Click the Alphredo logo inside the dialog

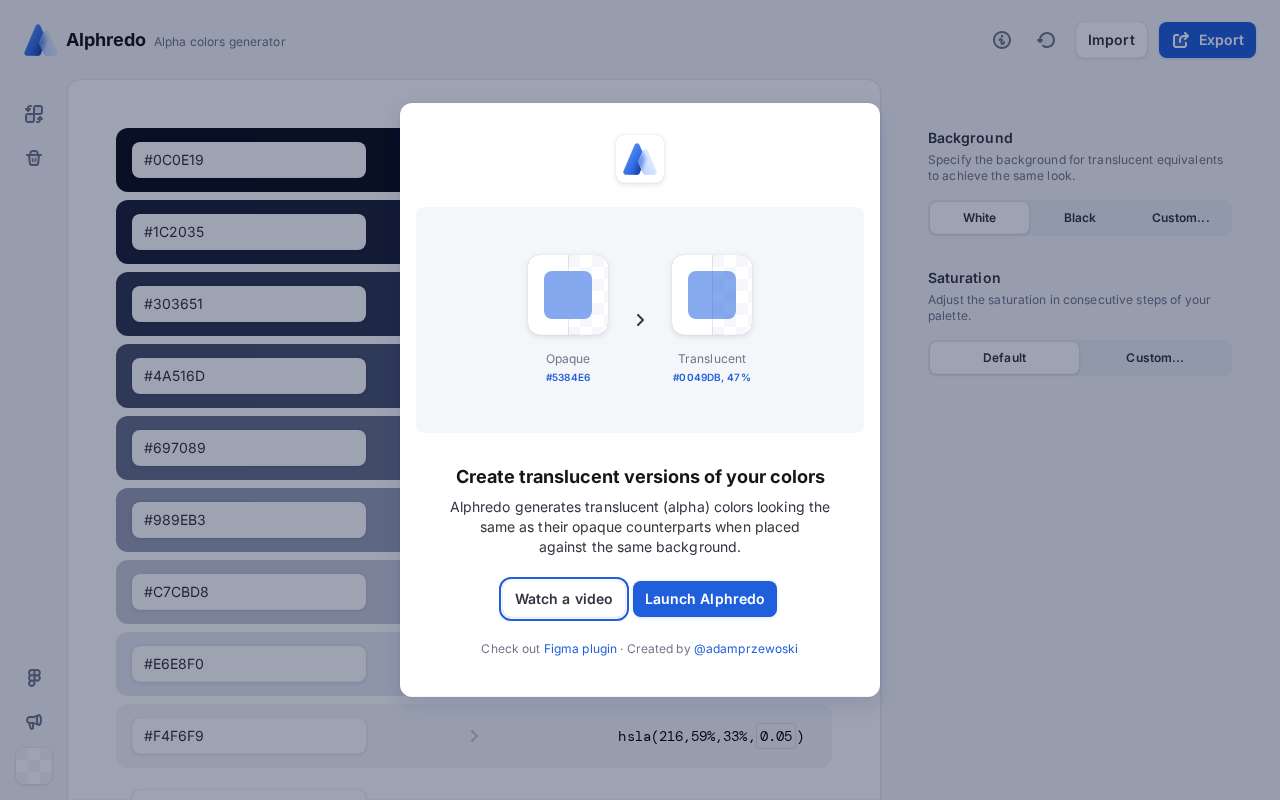click(x=640, y=159)
